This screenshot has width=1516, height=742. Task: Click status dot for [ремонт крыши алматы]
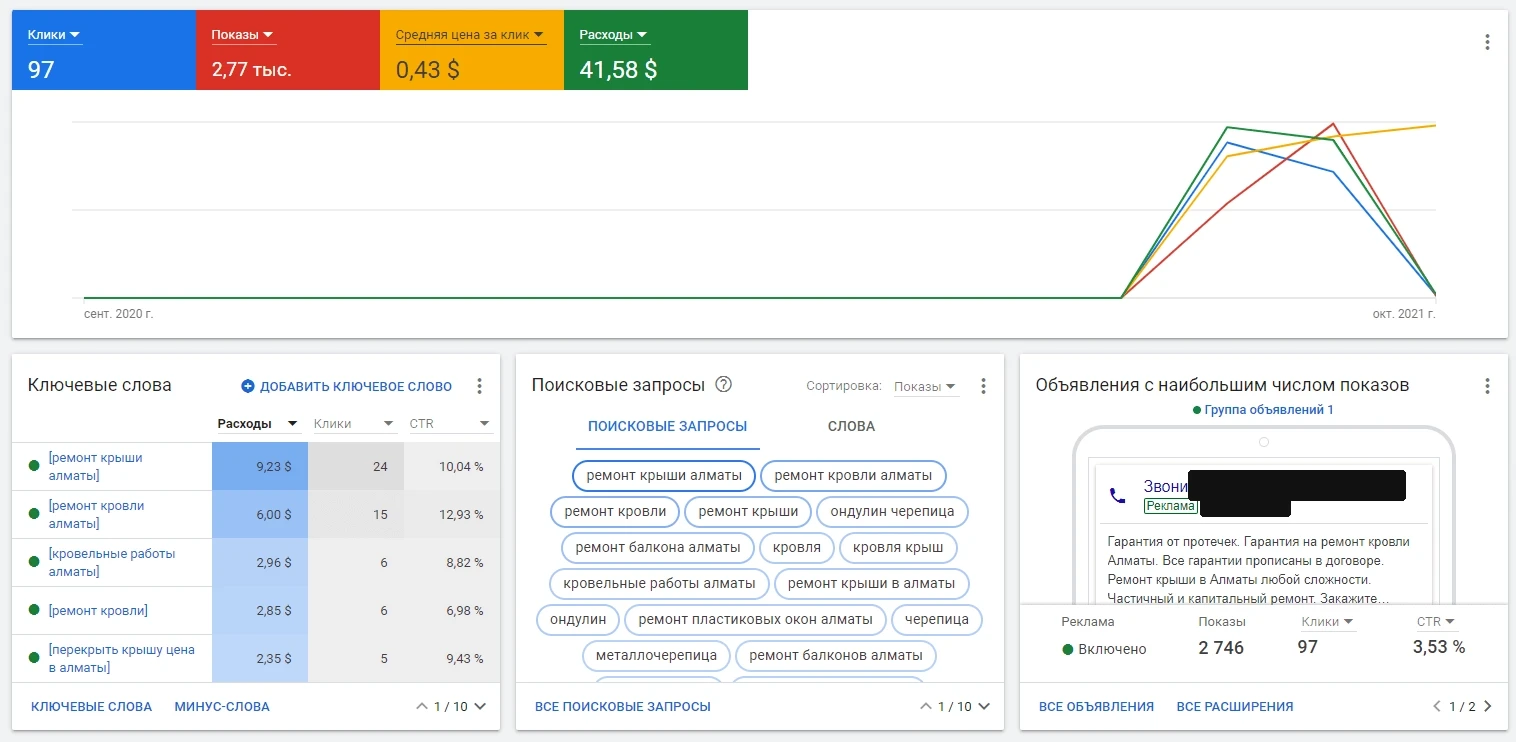tap(34, 465)
